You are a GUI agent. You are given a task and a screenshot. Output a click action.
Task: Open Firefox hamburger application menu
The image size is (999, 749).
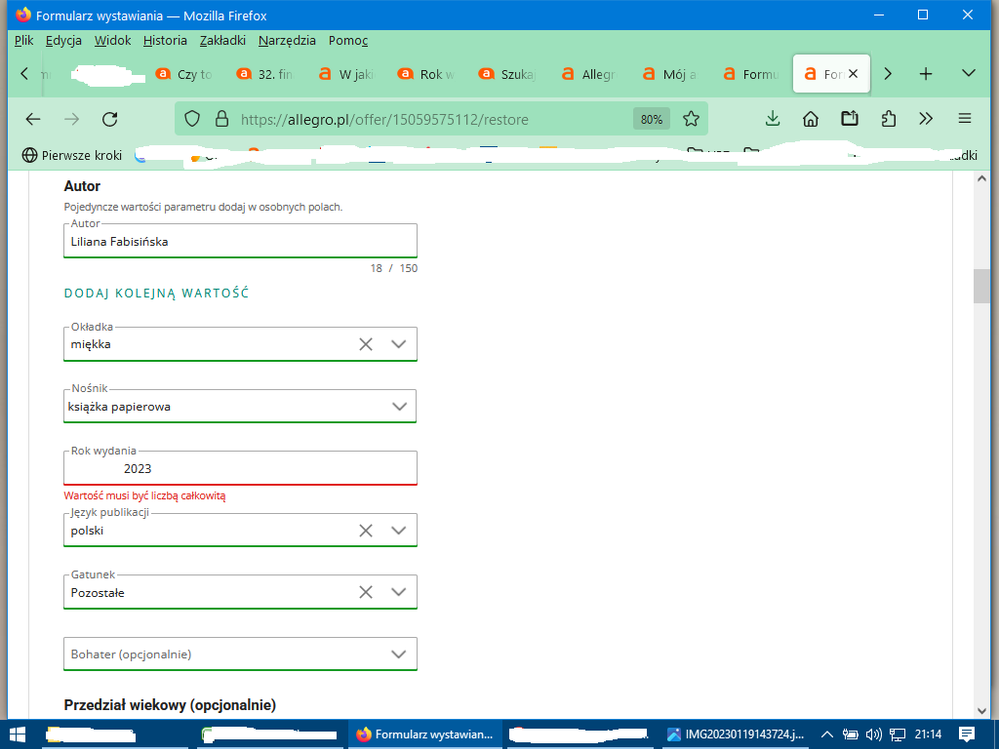965,119
